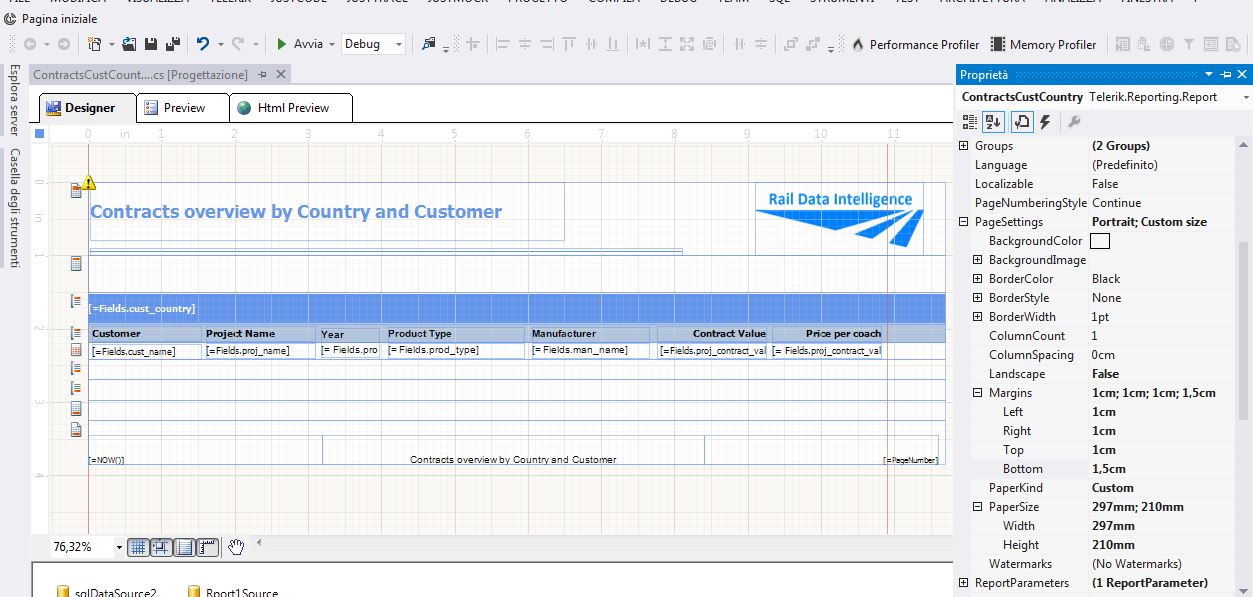Collapse the PaperSize property
The width and height of the screenshot is (1253, 597).
[978, 507]
